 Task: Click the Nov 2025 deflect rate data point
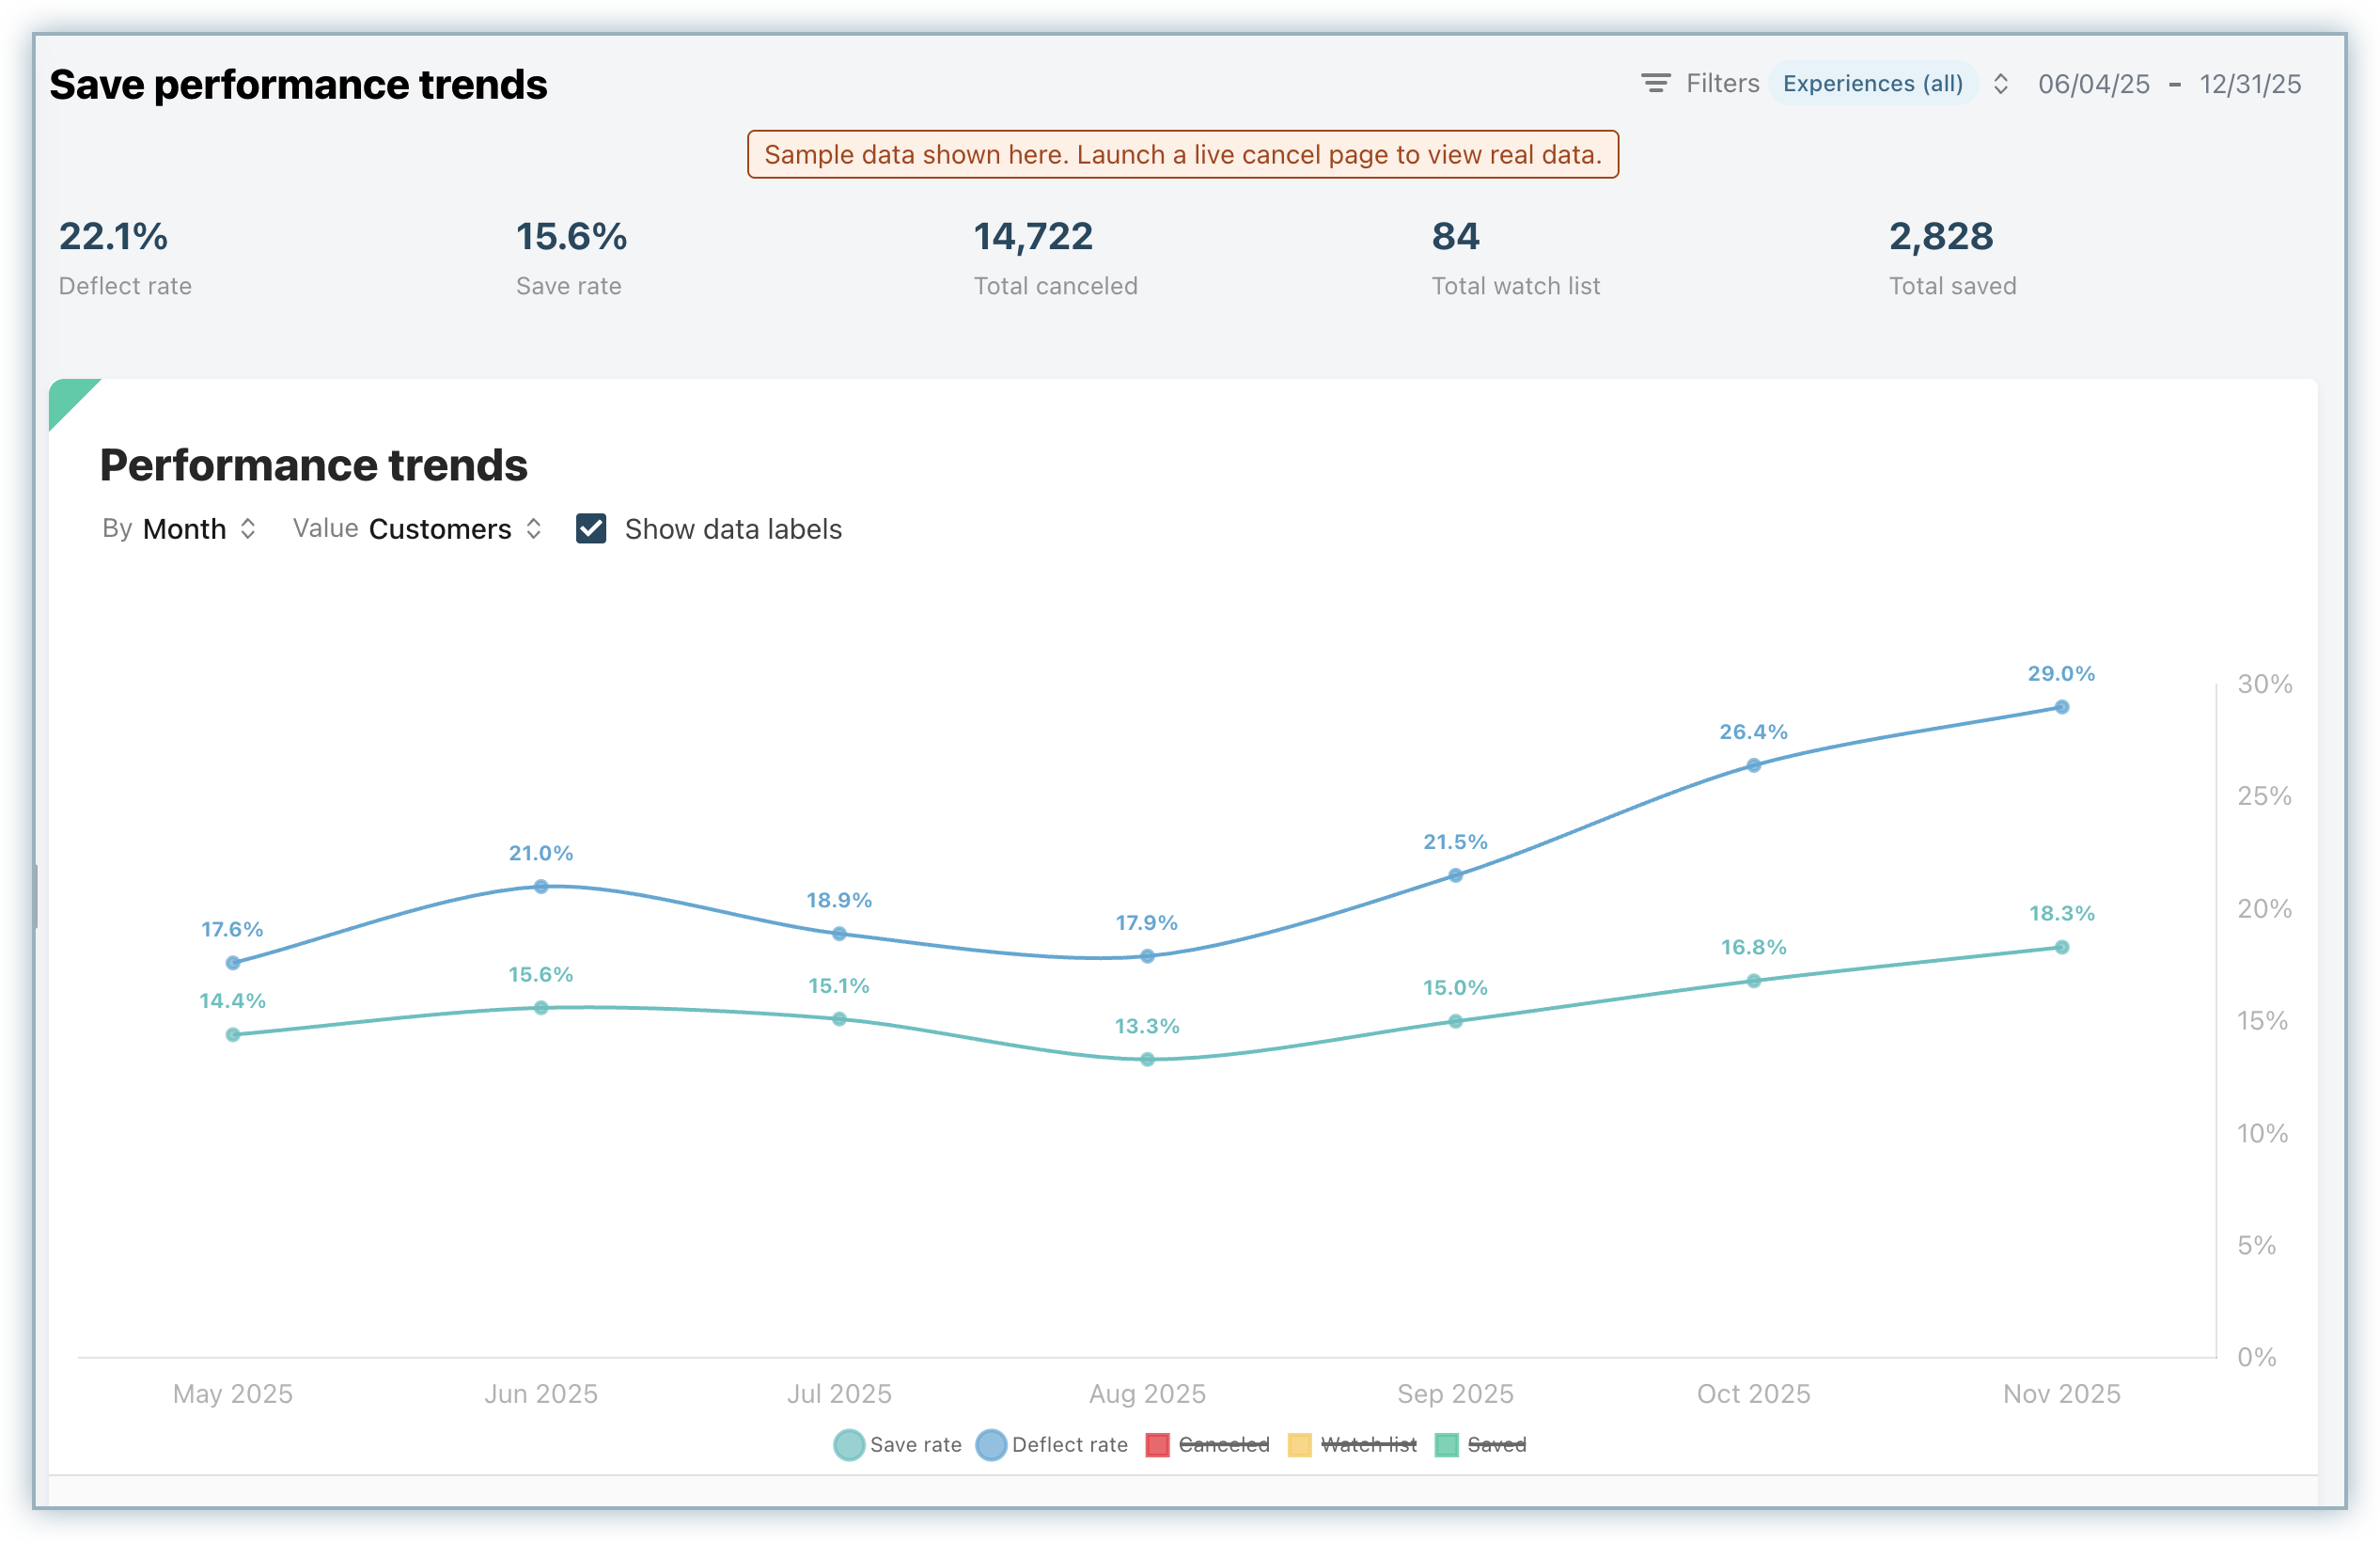2061,707
